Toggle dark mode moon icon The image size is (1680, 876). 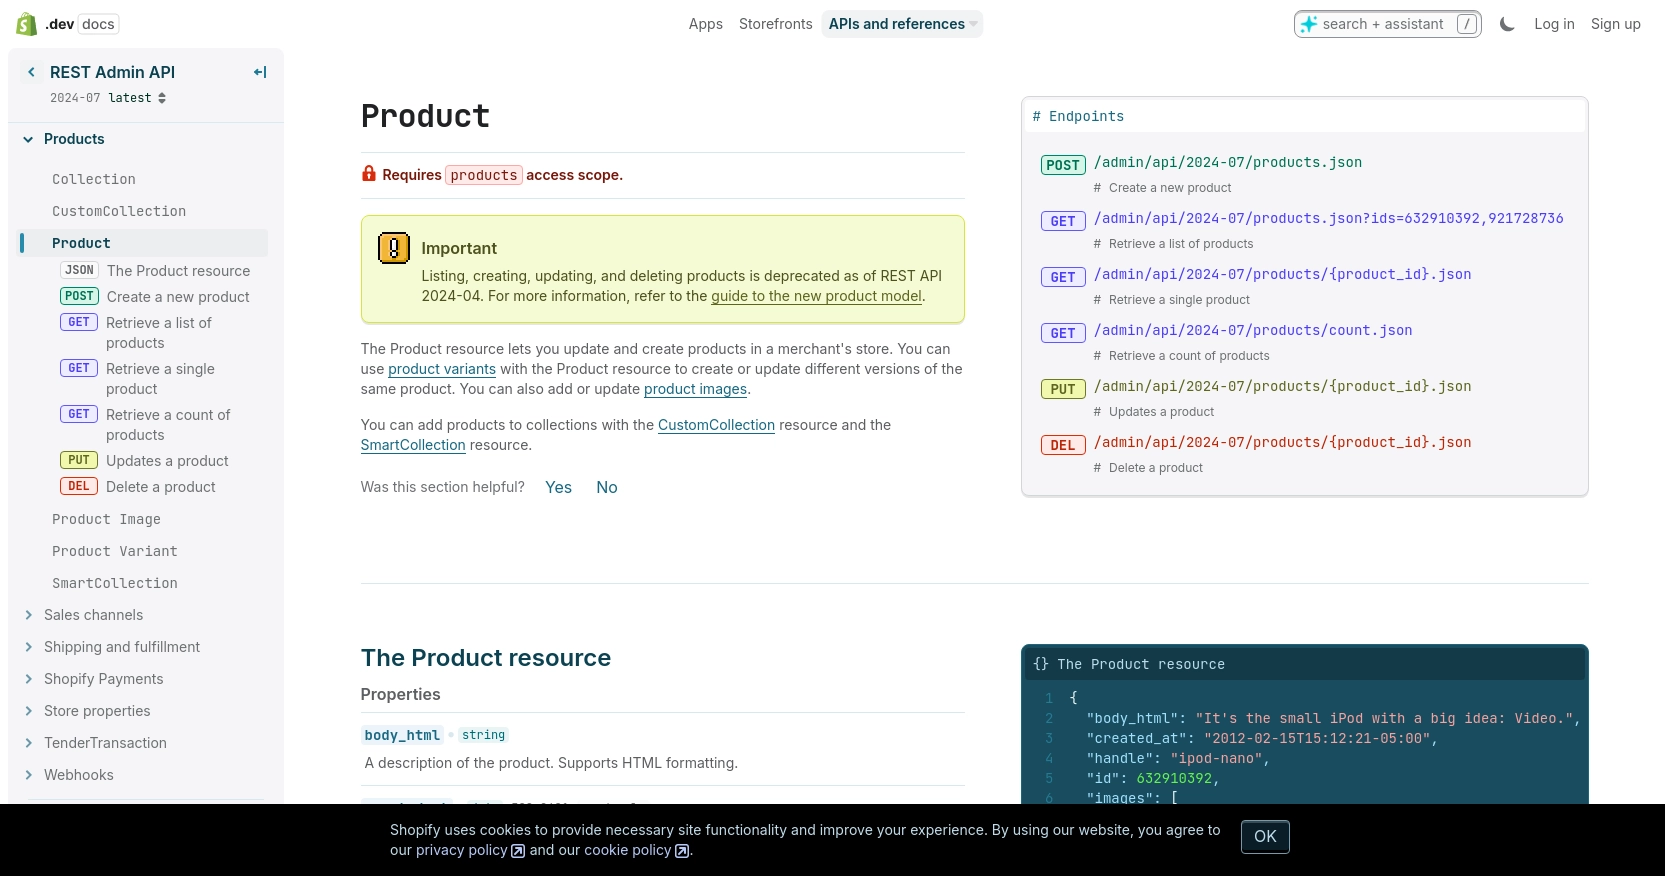(x=1507, y=24)
